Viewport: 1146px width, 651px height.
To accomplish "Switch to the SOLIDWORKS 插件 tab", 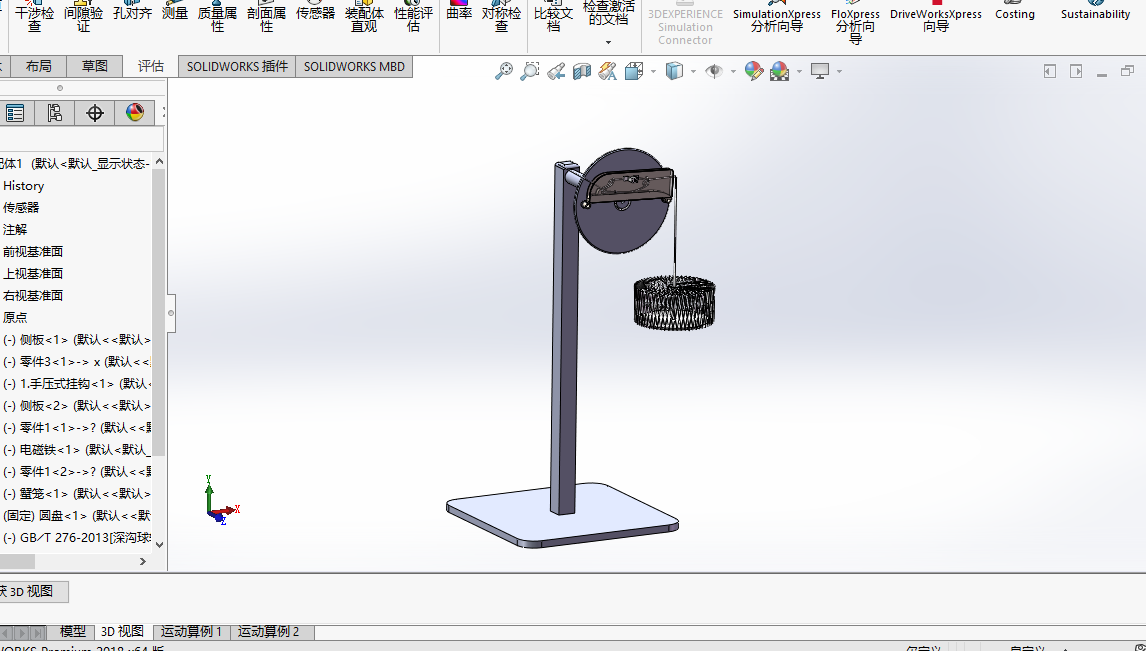I will [x=237, y=66].
